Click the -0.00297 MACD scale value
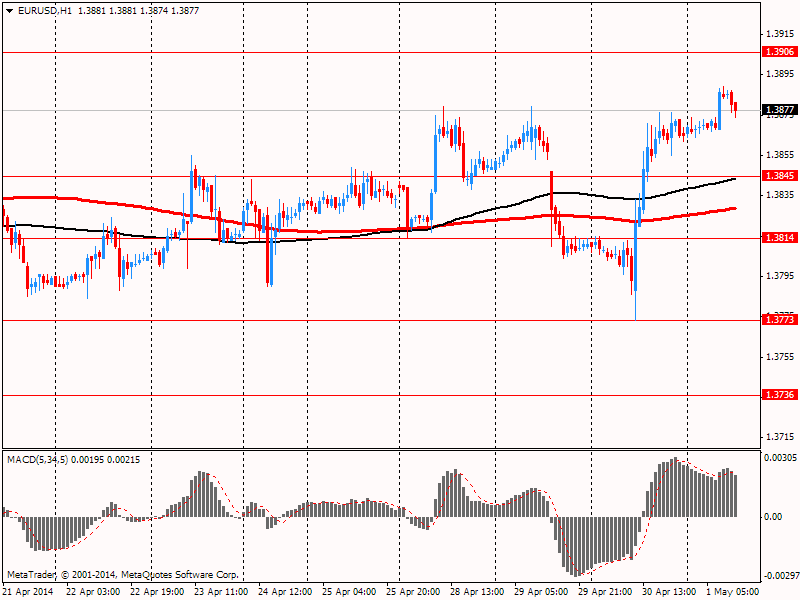 [779, 576]
